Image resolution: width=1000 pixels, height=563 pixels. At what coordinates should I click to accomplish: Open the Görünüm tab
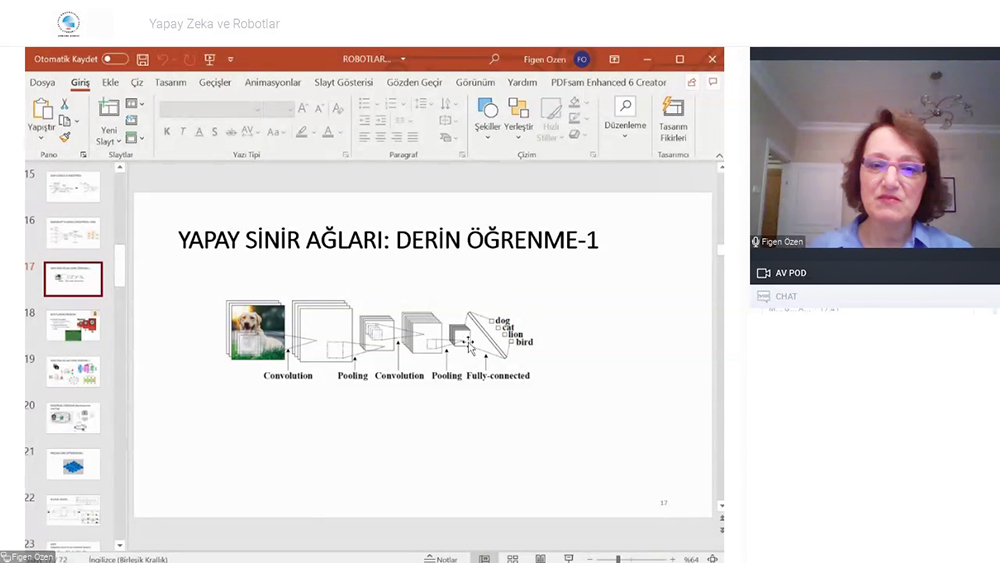tap(475, 82)
